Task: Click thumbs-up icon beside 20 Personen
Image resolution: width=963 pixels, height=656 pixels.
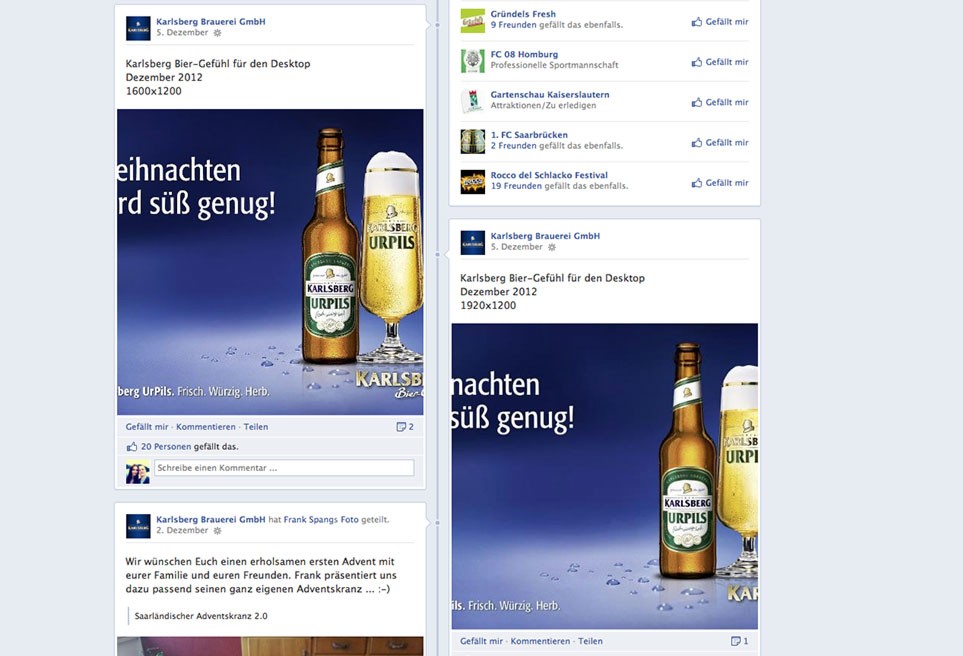Action: (x=131, y=447)
